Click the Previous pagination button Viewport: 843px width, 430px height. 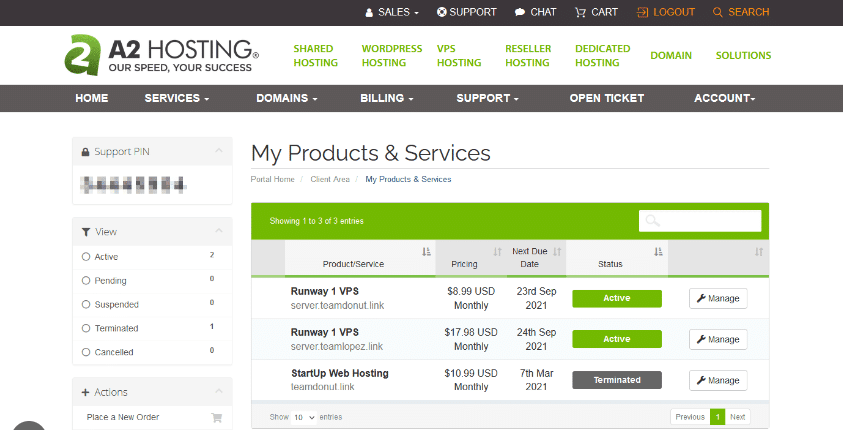[690, 417]
